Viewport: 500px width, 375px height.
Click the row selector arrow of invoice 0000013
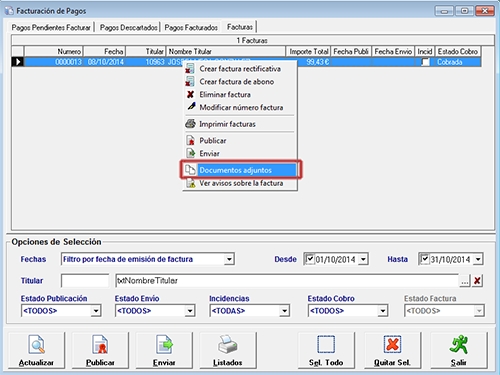(x=18, y=62)
